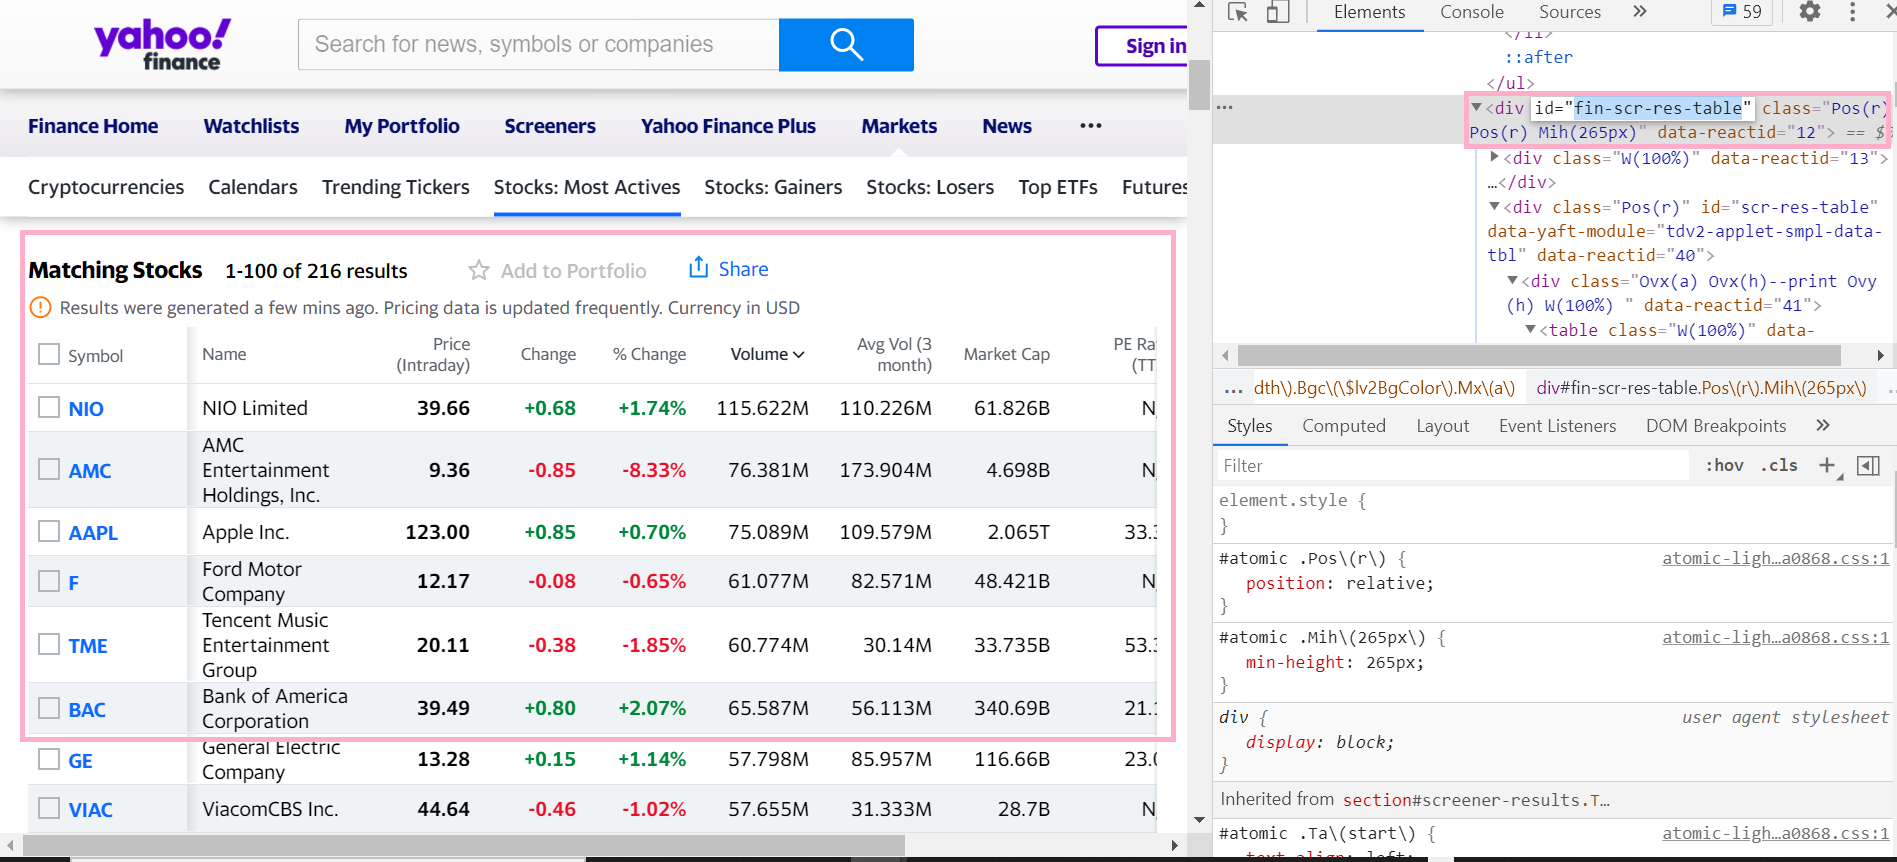Toggle the computed styles sidebar icon

point(1868,466)
